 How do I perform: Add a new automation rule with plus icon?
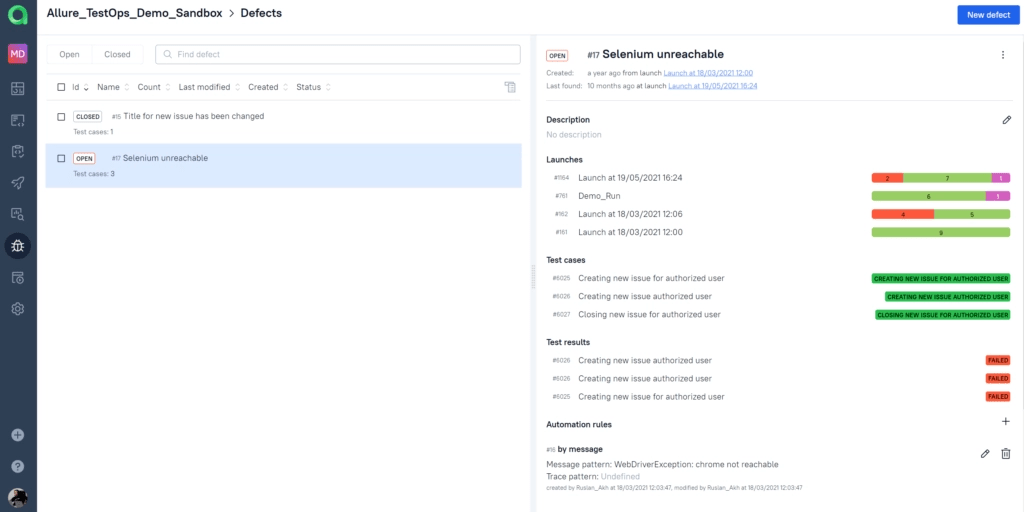[1006, 422]
